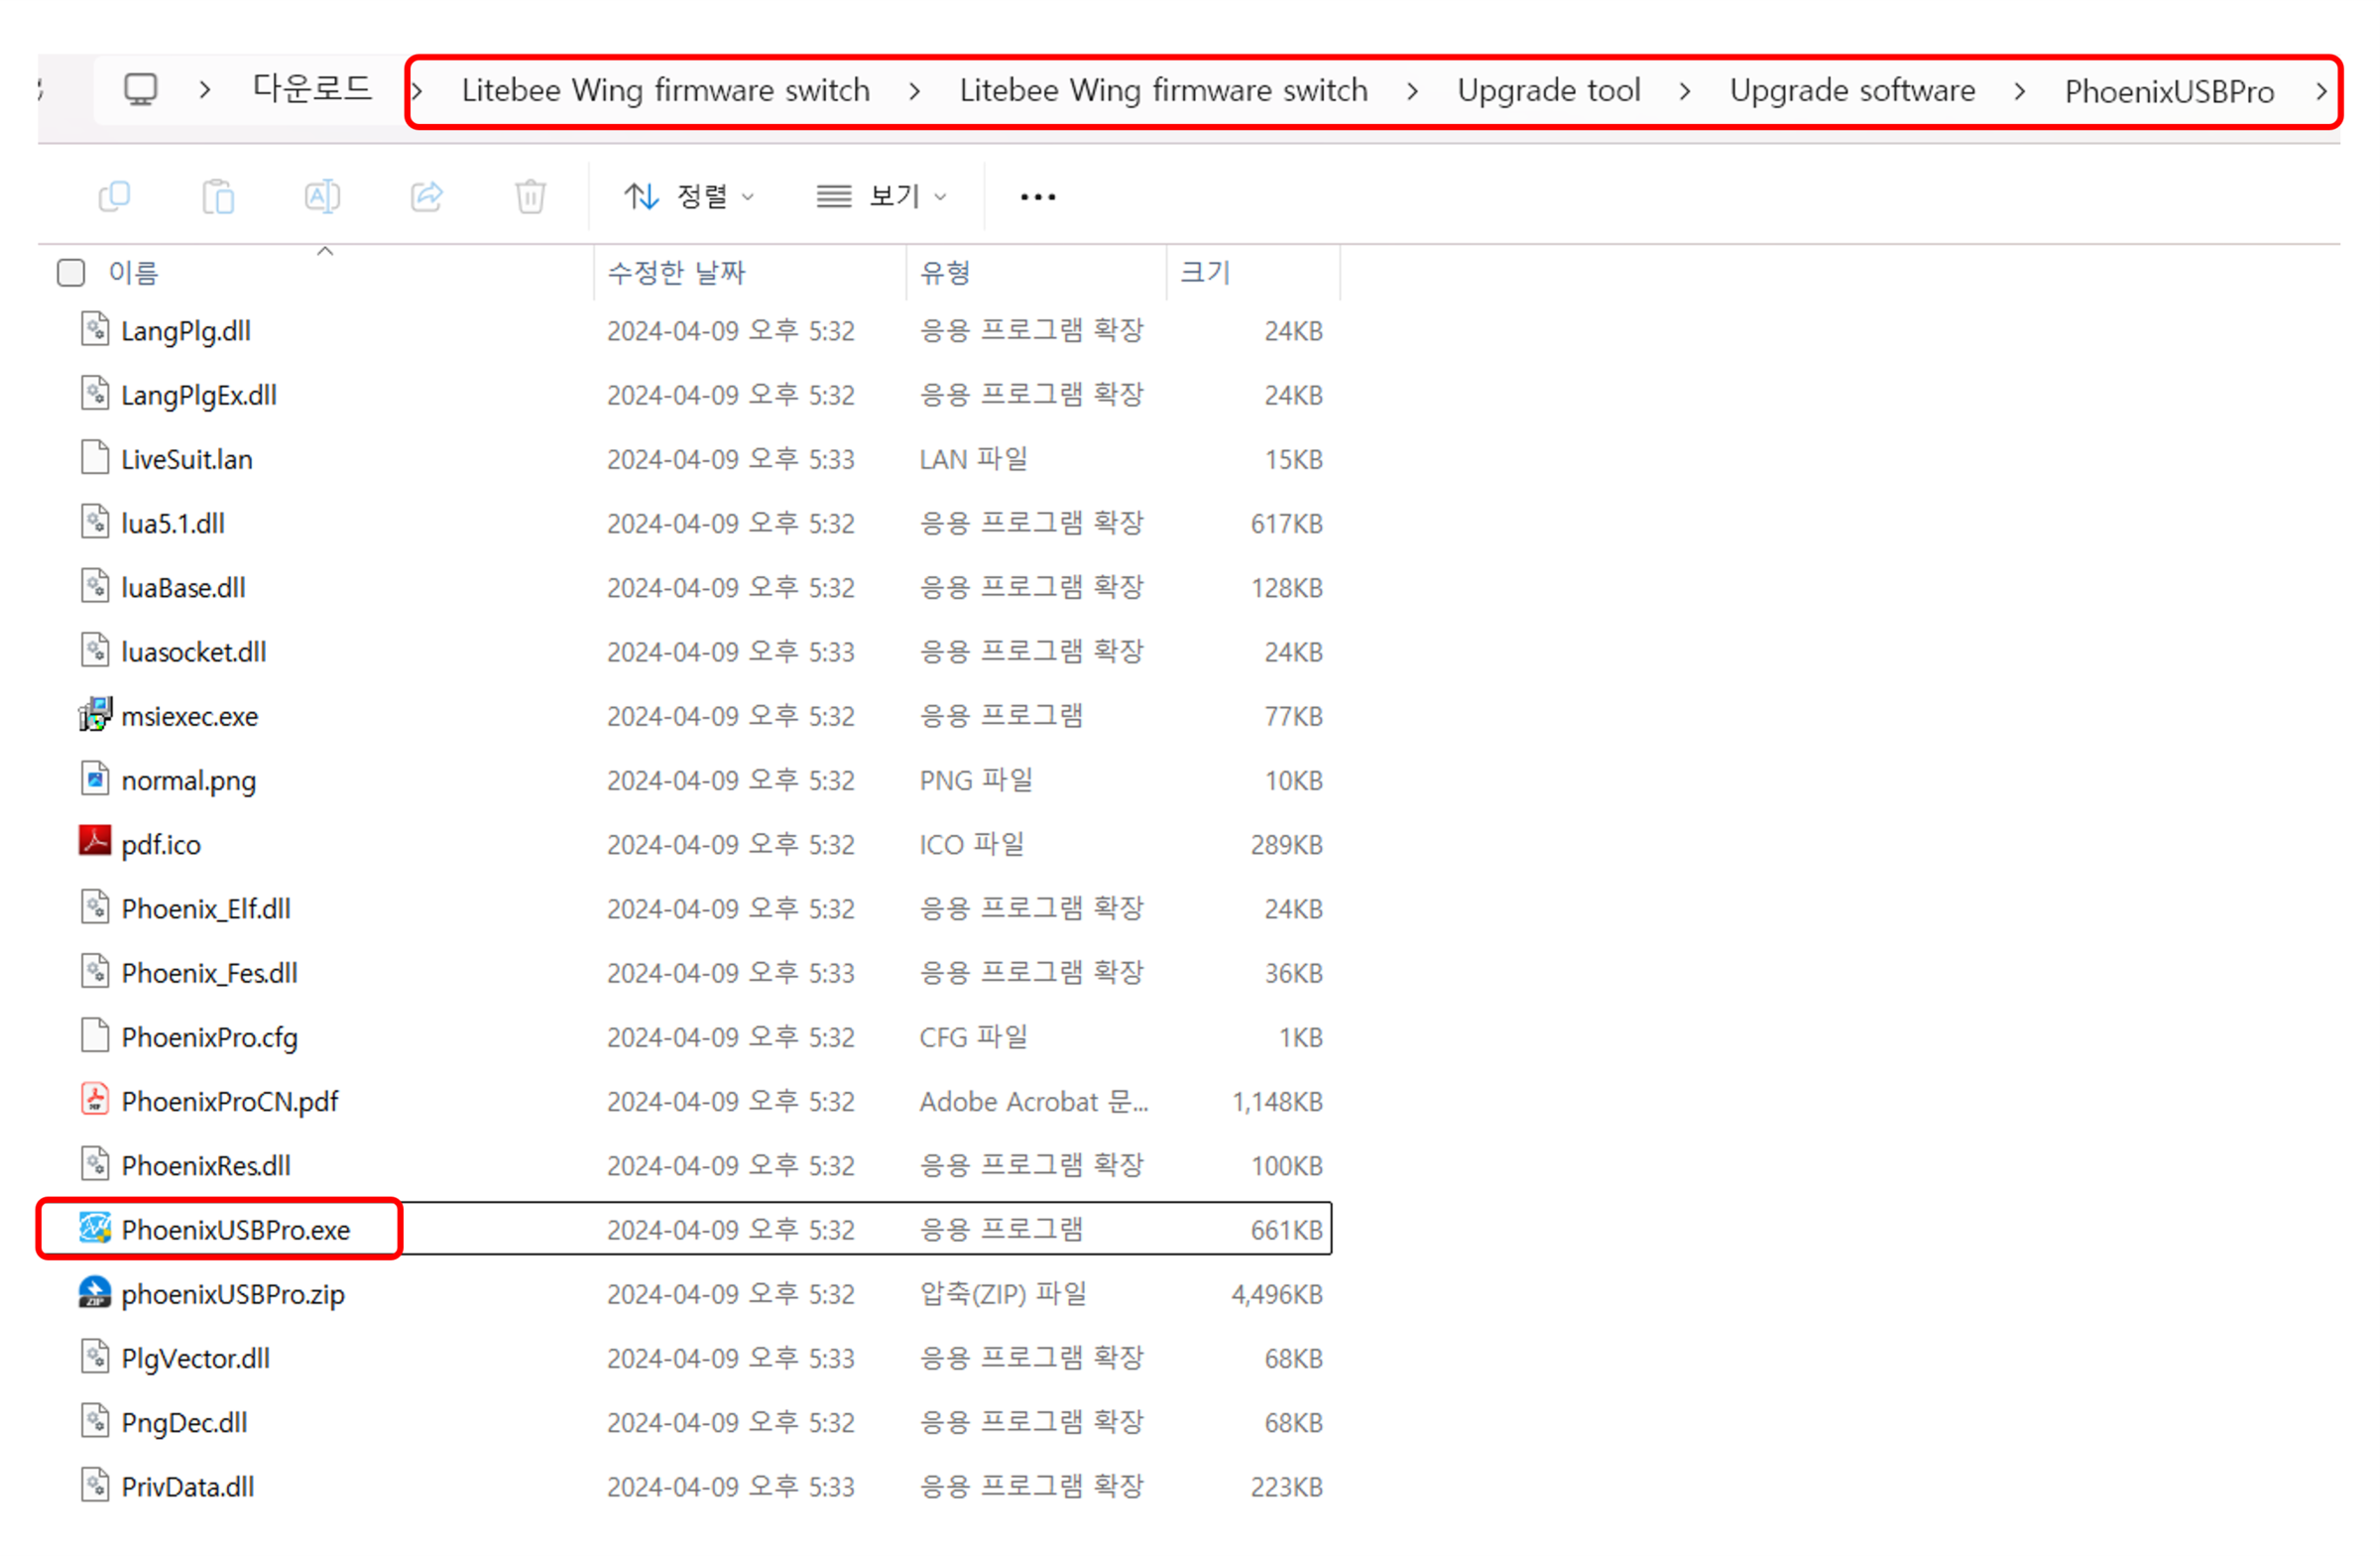Go to 다운로드 folder in breadcrumb
This screenshot has height=1556, width=2380.
pos(312,89)
